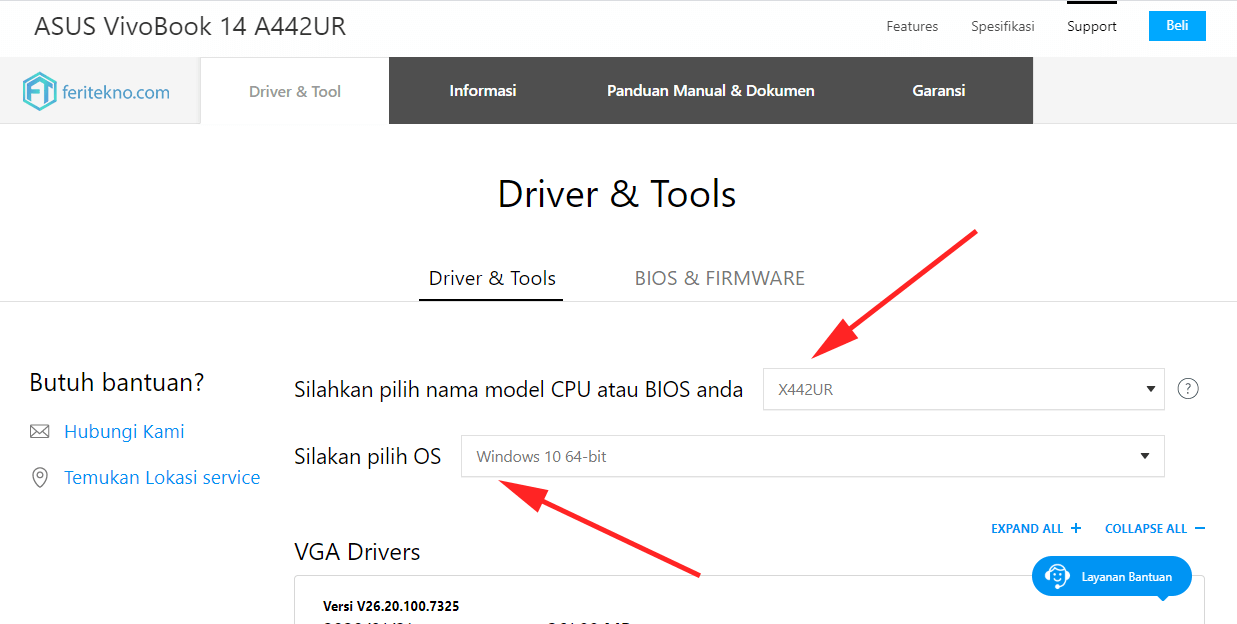1237x624 pixels.
Task: Click the ASUS VivoBook 14 A442UR title
Action: pos(190,26)
